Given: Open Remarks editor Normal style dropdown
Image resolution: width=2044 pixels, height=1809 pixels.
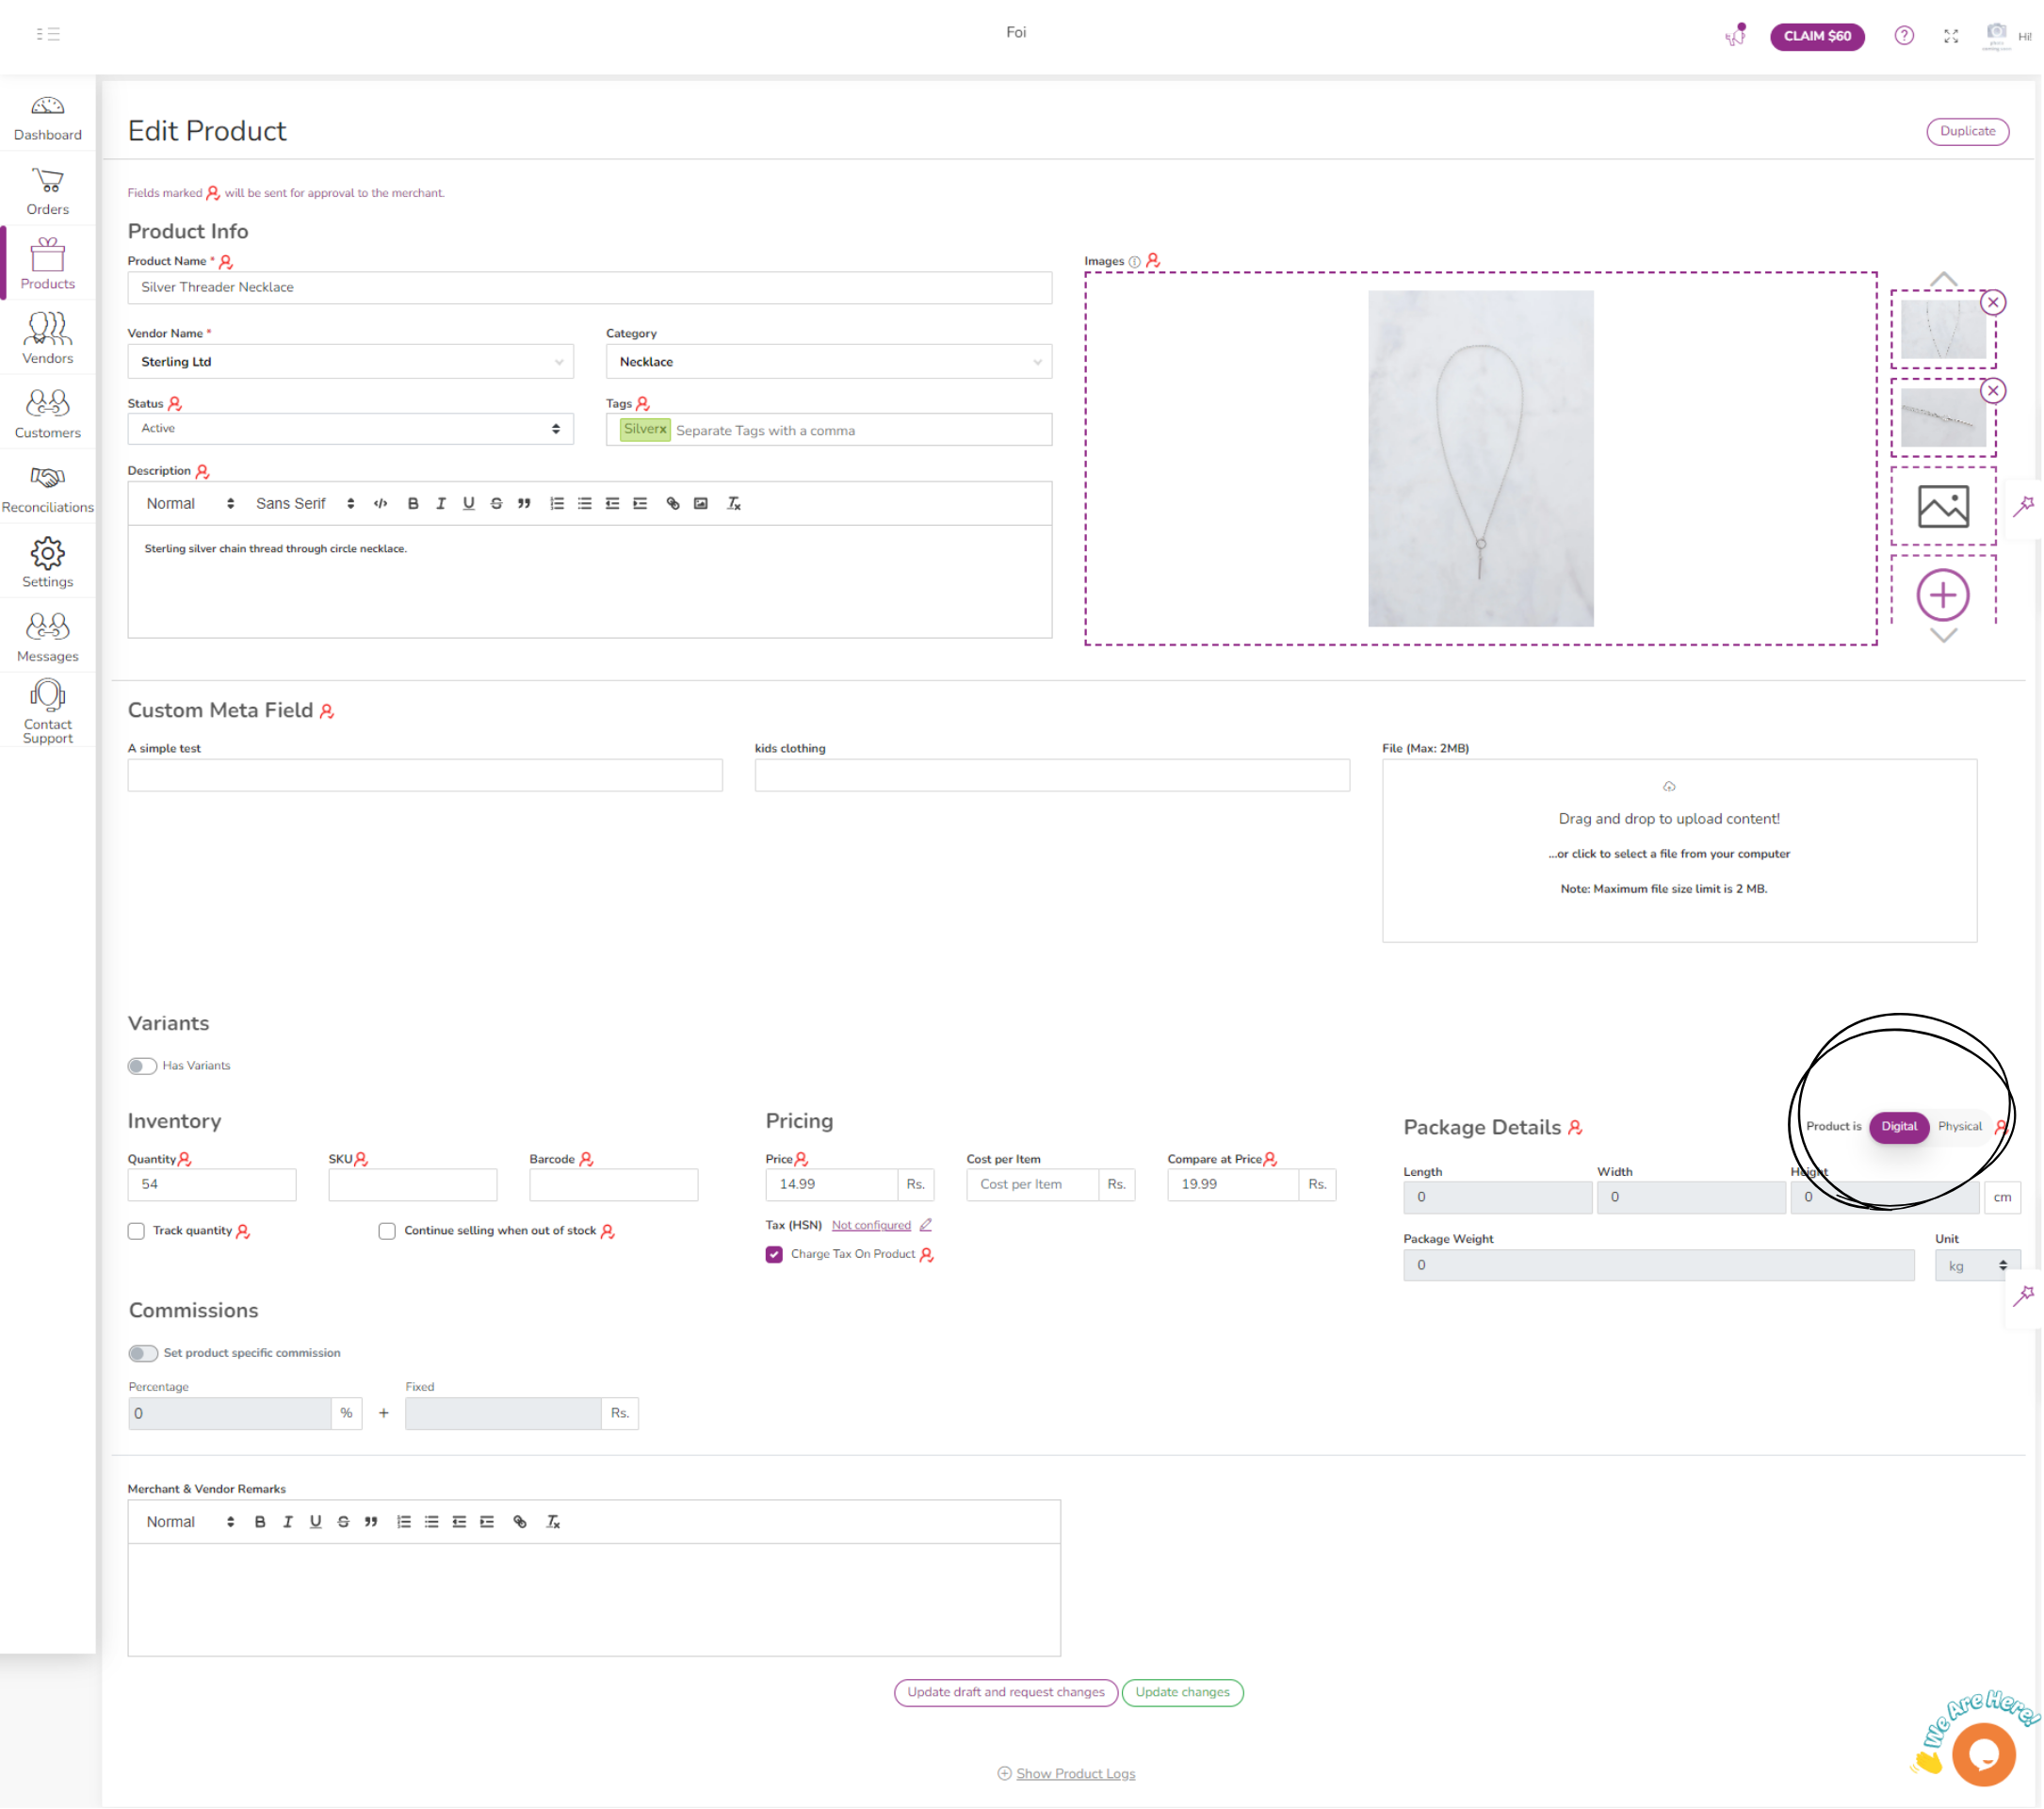Looking at the screenshot, I should [x=190, y=1523].
